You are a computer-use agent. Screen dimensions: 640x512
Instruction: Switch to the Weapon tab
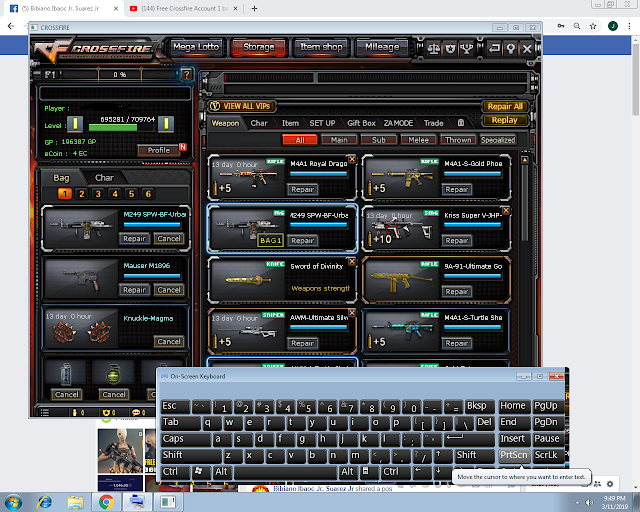225,123
